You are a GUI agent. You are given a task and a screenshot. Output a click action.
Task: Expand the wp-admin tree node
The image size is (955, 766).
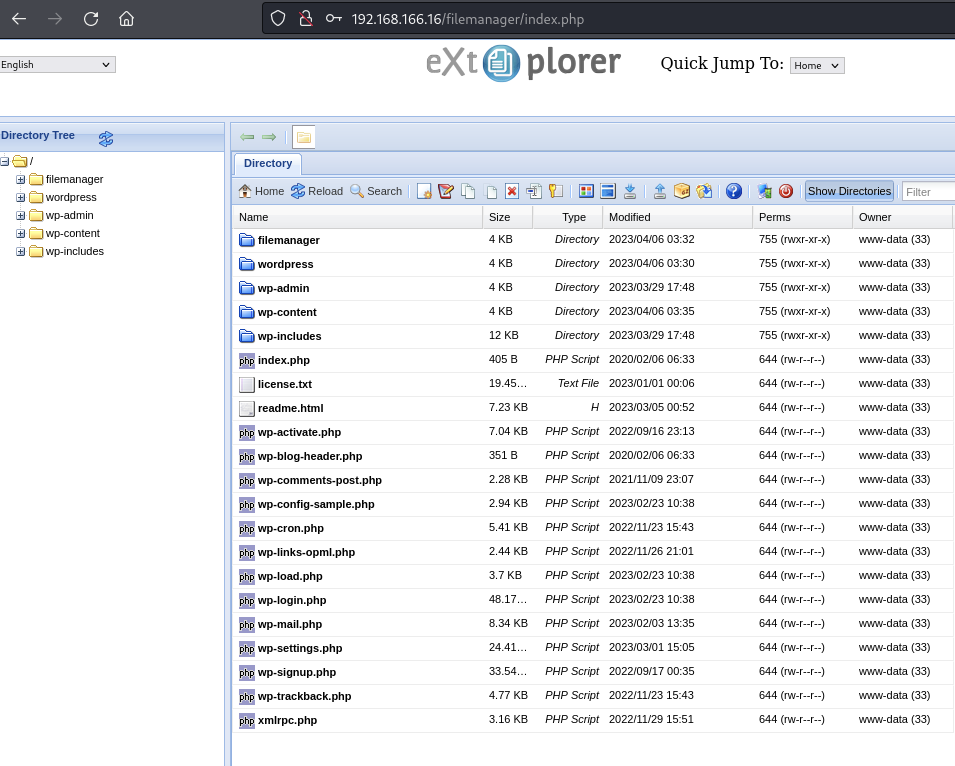[x=21, y=215]
